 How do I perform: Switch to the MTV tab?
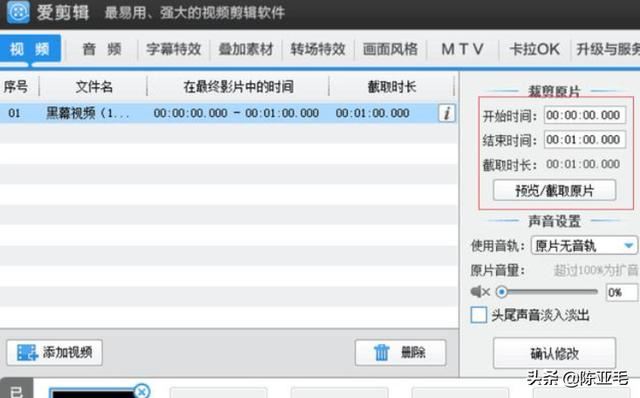(x=462, y=49)
